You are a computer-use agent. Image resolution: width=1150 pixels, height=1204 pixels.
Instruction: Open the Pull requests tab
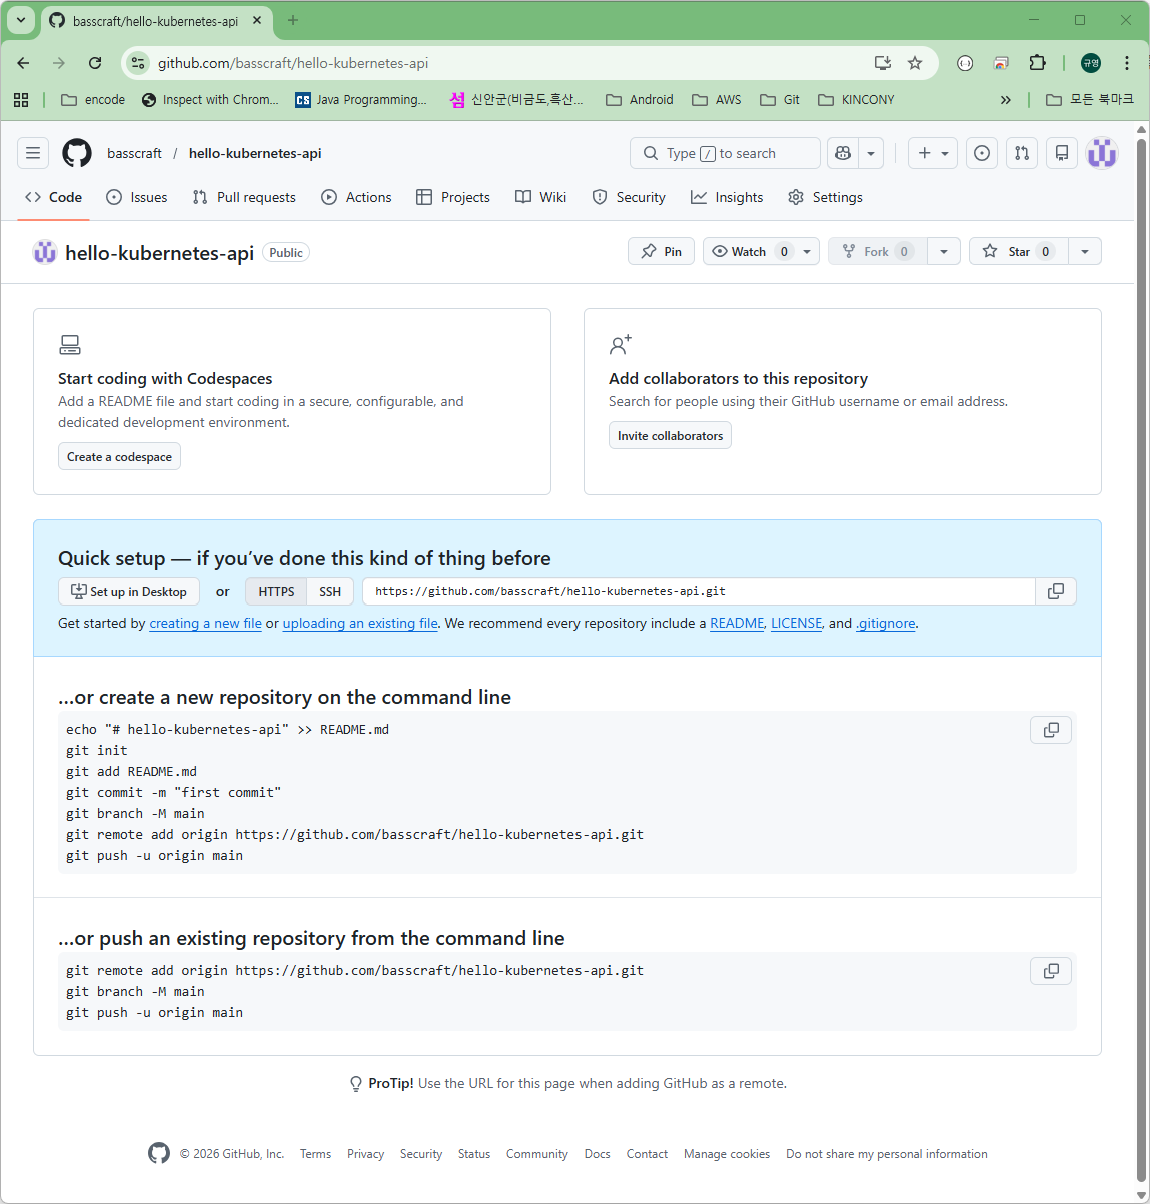click(x=244, y=197)
